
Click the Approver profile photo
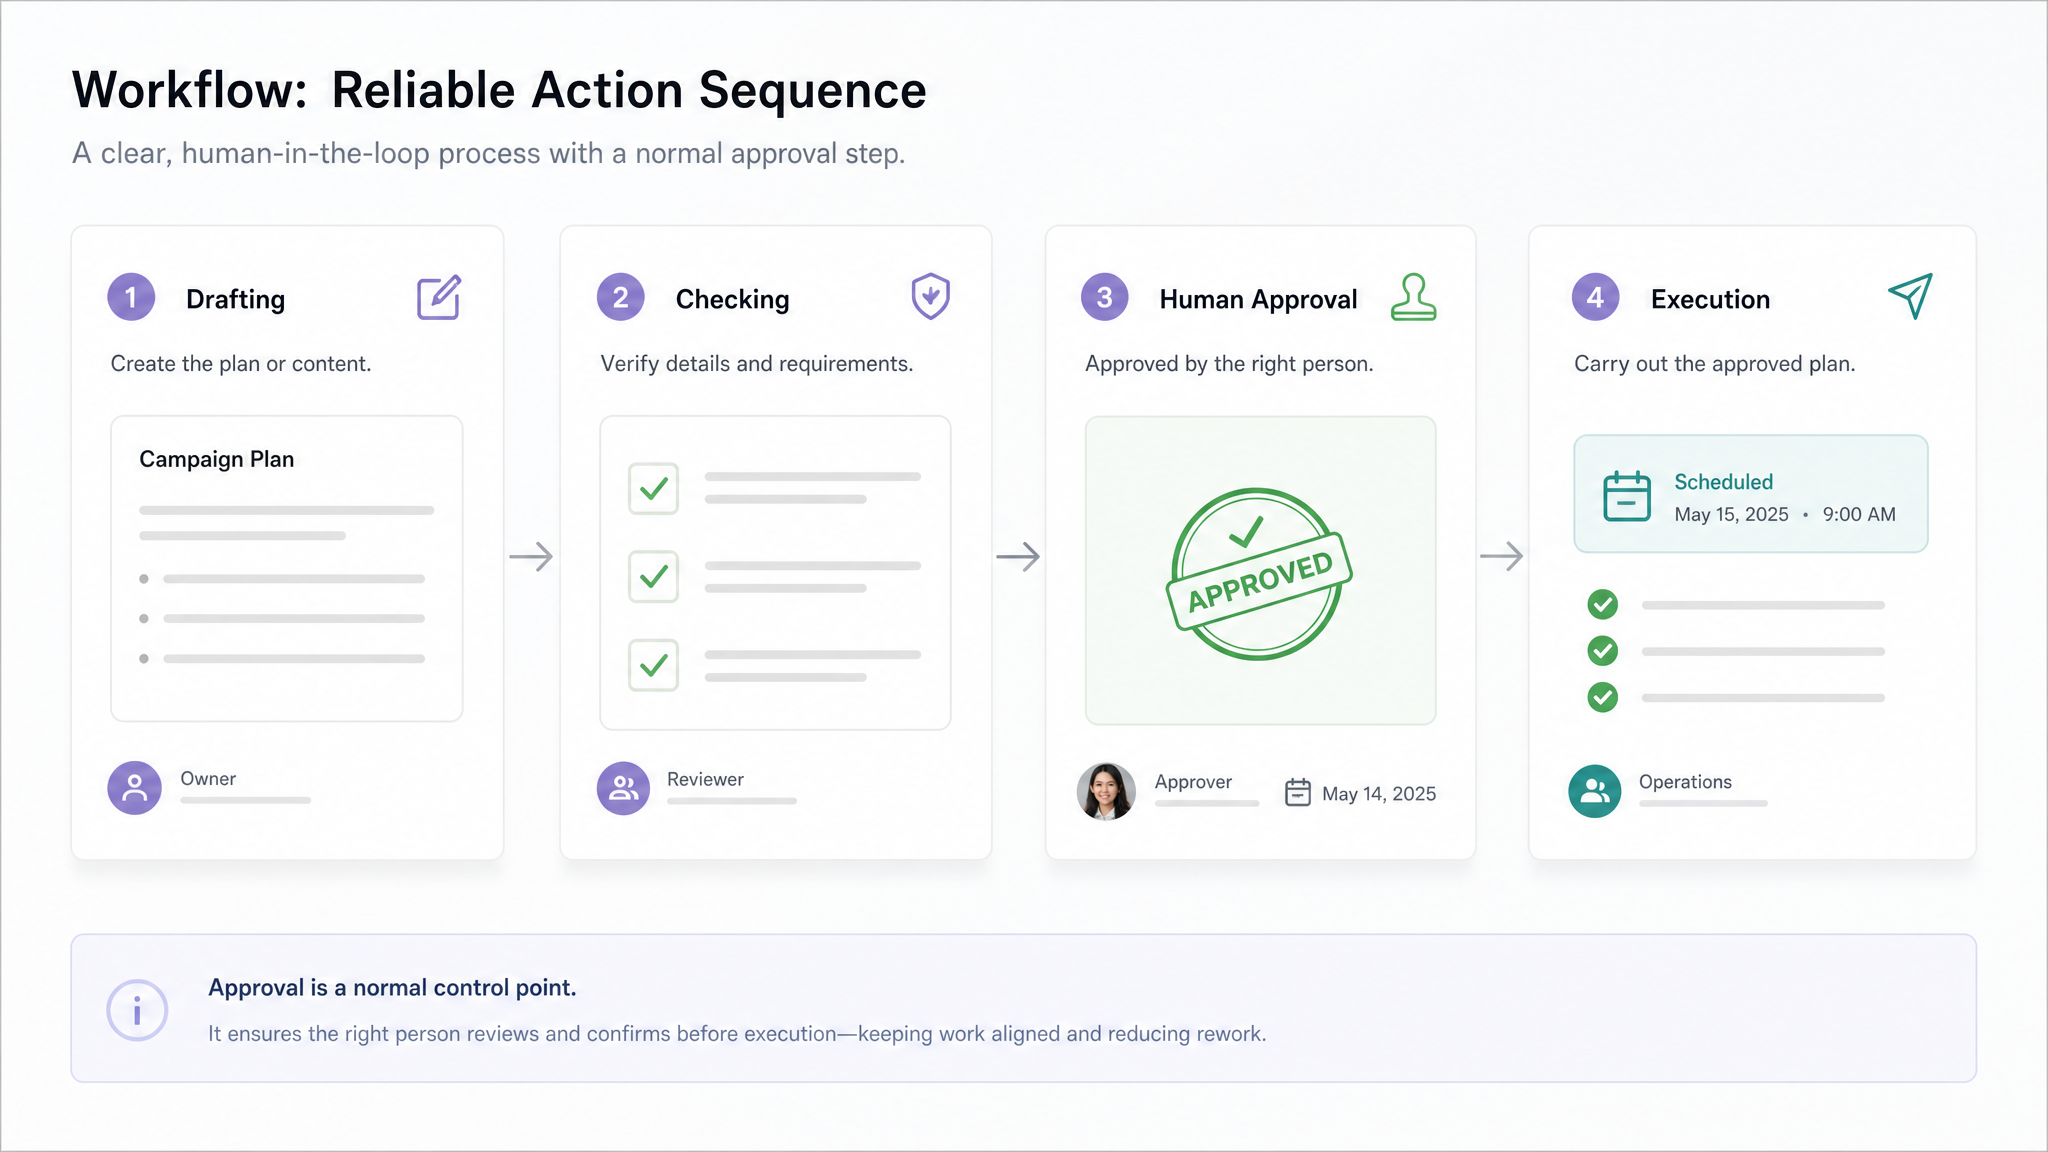click(1106, 791)
